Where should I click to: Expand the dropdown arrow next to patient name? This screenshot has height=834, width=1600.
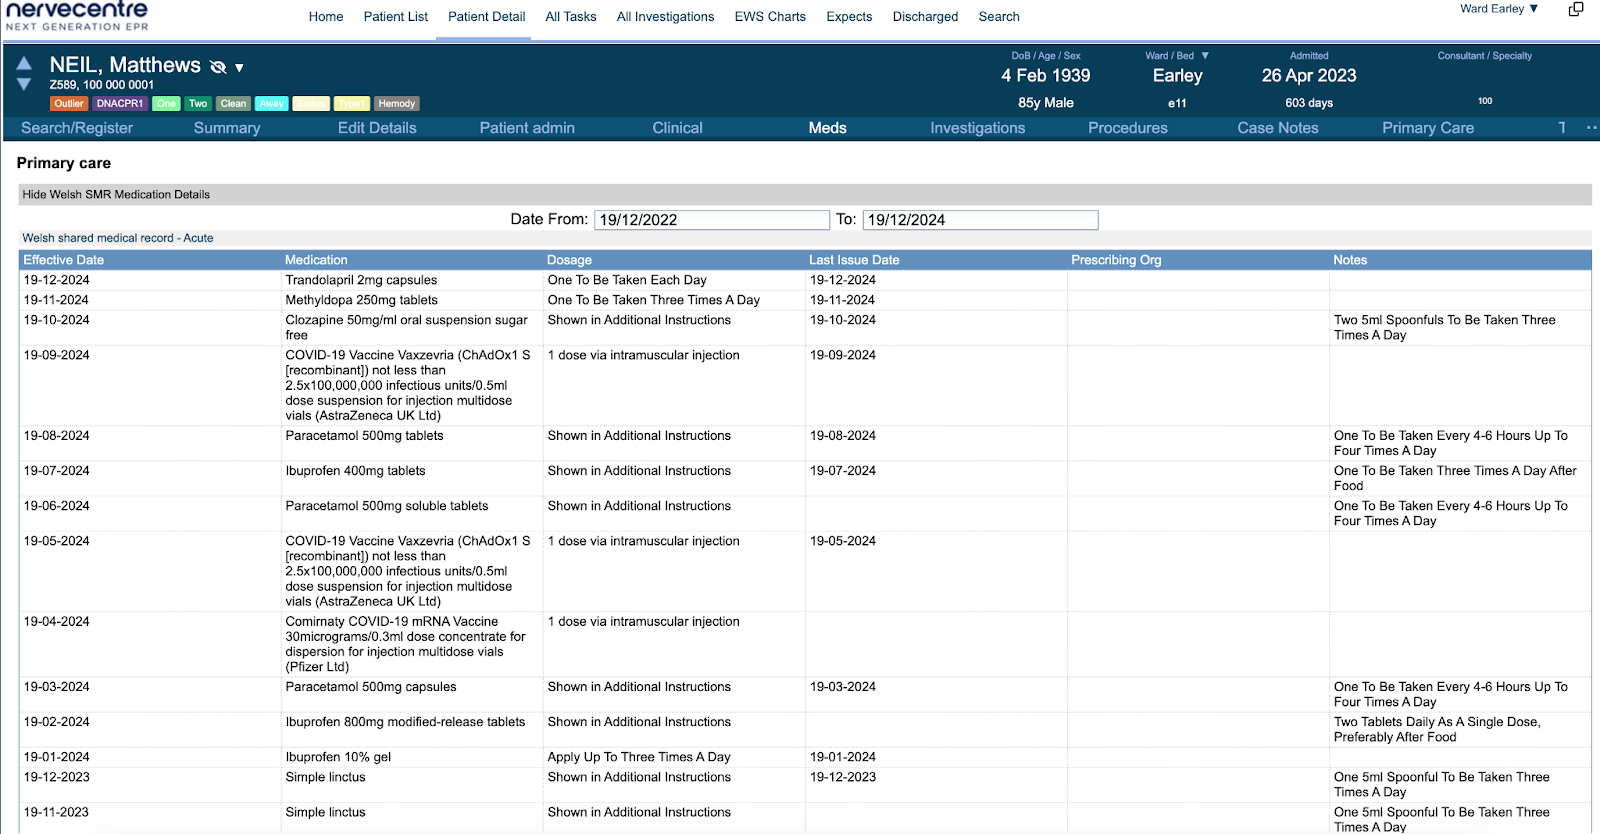coord(239,68)
